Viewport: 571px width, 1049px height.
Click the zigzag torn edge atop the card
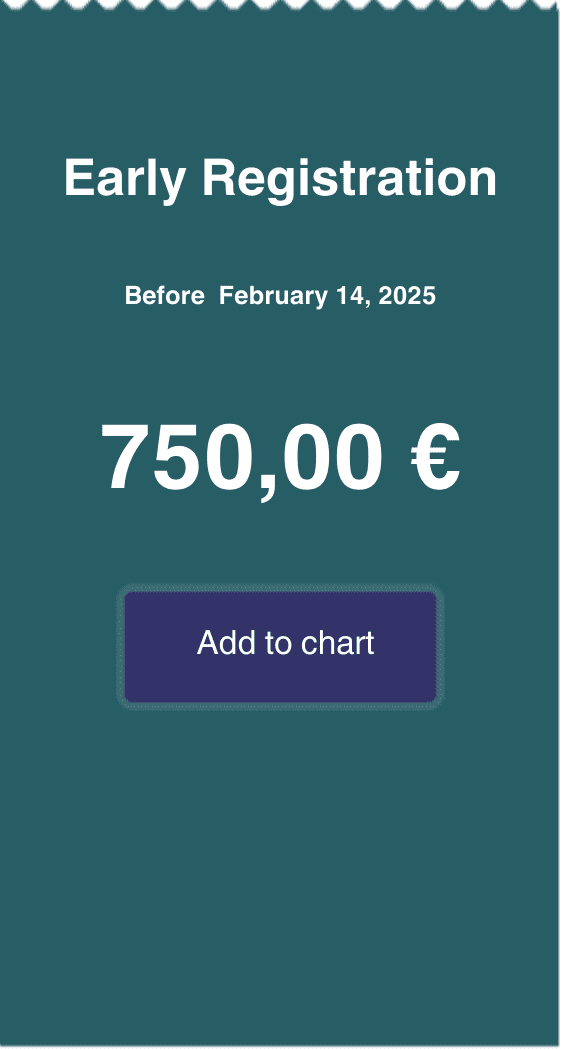coord(279,5)
